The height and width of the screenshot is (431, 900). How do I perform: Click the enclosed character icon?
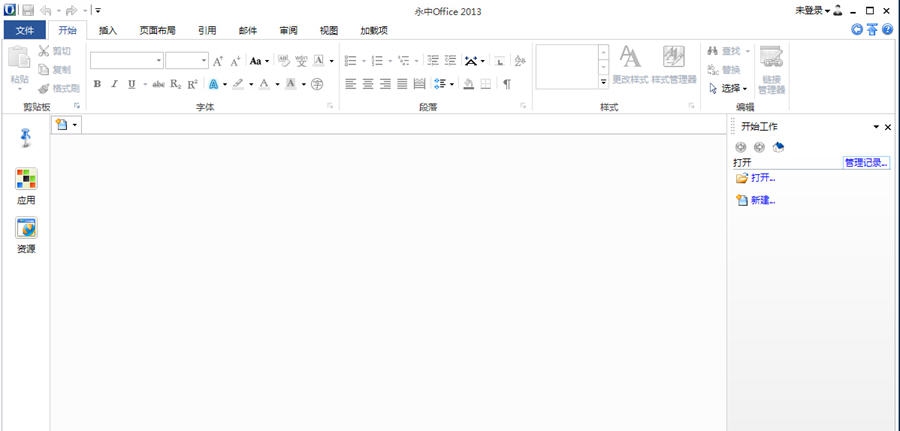pos(317,84)
